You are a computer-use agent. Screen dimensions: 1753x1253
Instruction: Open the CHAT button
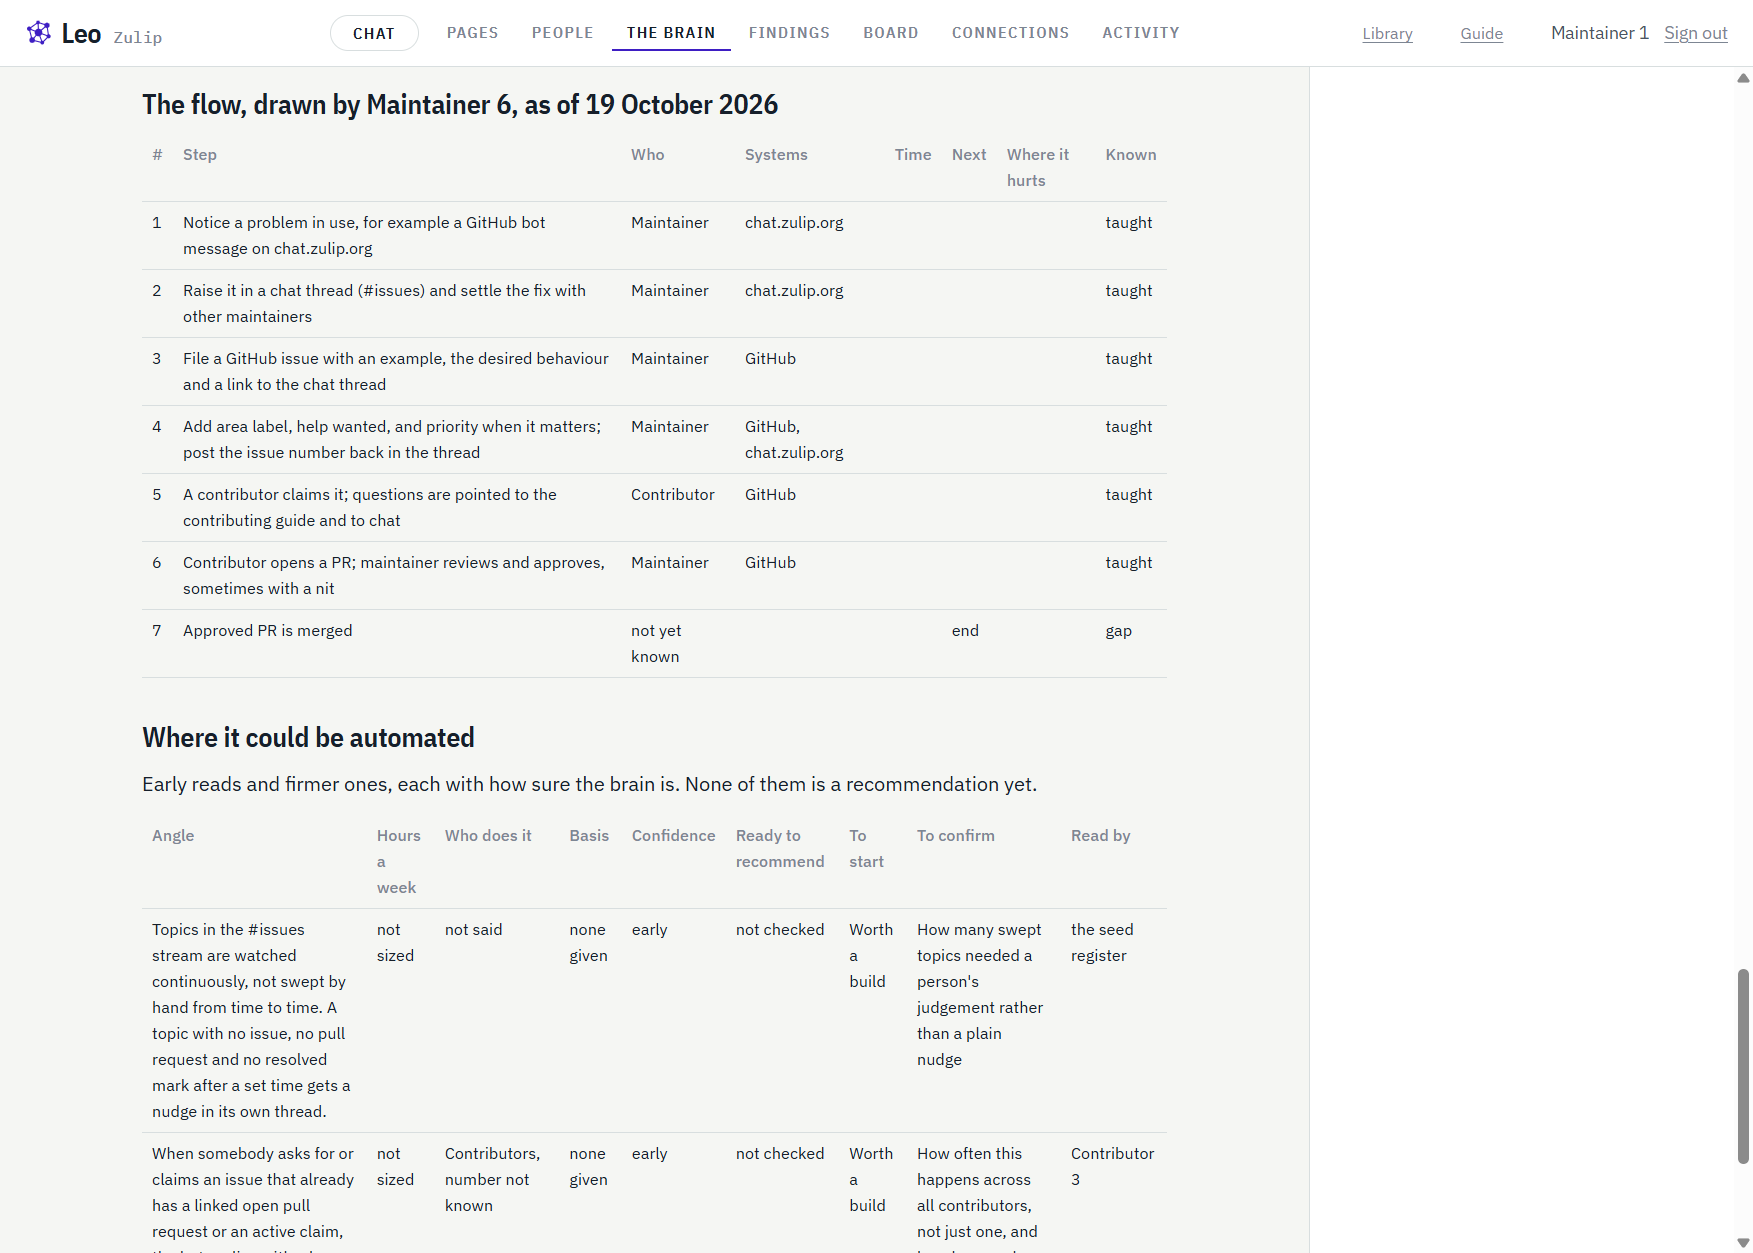374,33
